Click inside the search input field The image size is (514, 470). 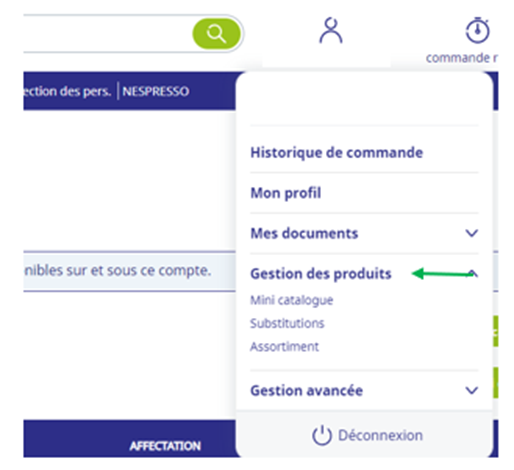(107, 34)
